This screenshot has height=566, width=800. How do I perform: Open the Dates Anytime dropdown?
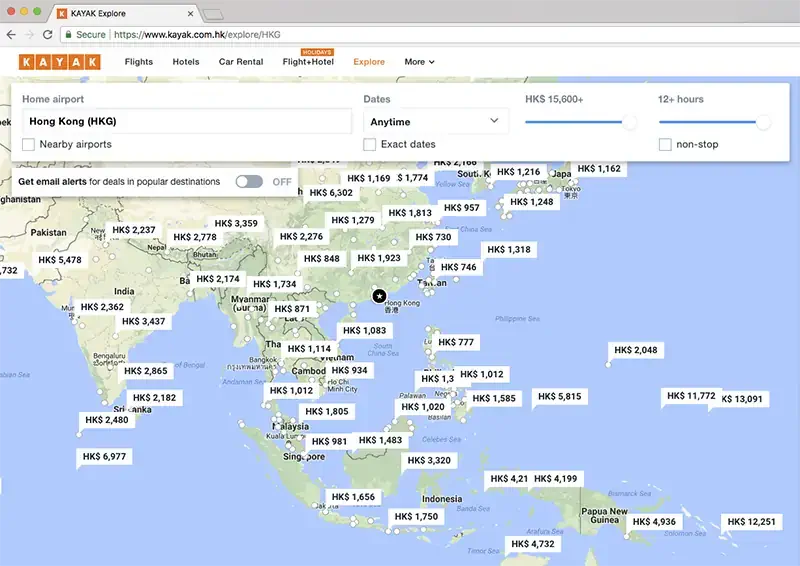[x=436, y=121]
